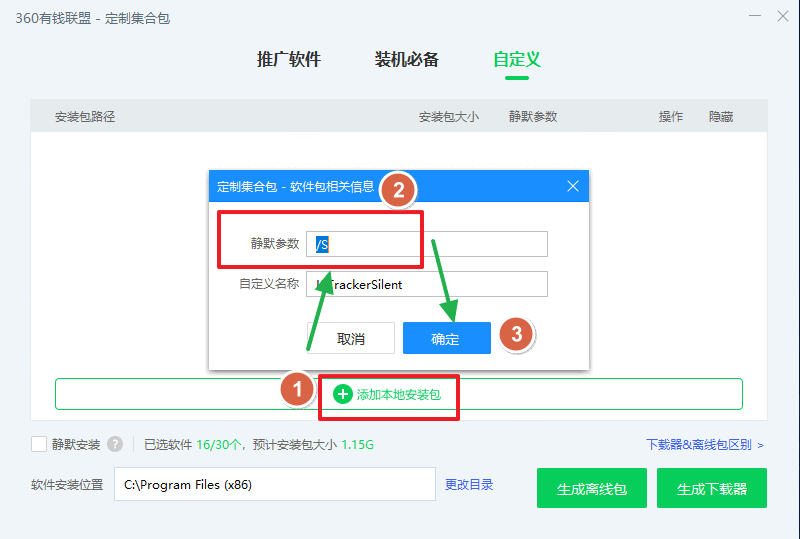Click the help question mark beside 静默安装
Viewport: 800px width, 539px height.
pos(115,444)
